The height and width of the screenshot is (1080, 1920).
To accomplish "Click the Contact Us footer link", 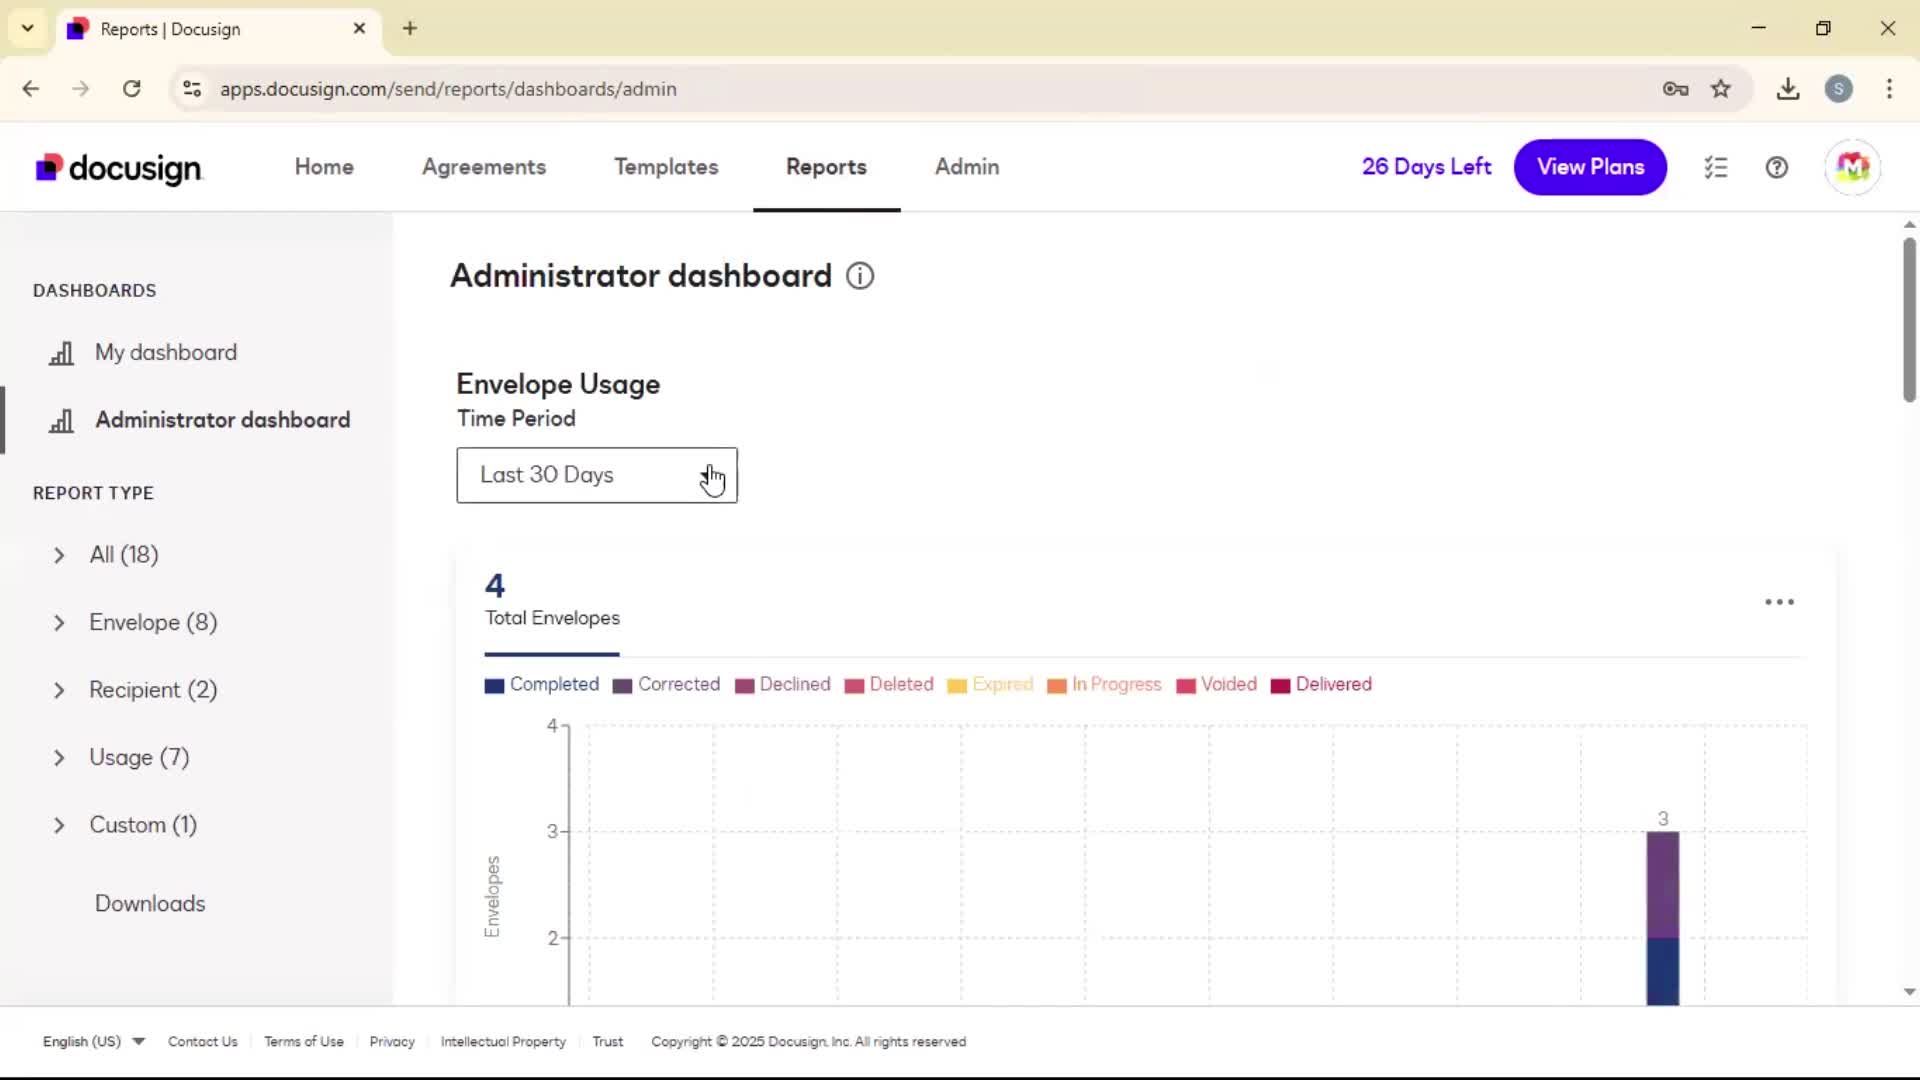I will 203,1041.
